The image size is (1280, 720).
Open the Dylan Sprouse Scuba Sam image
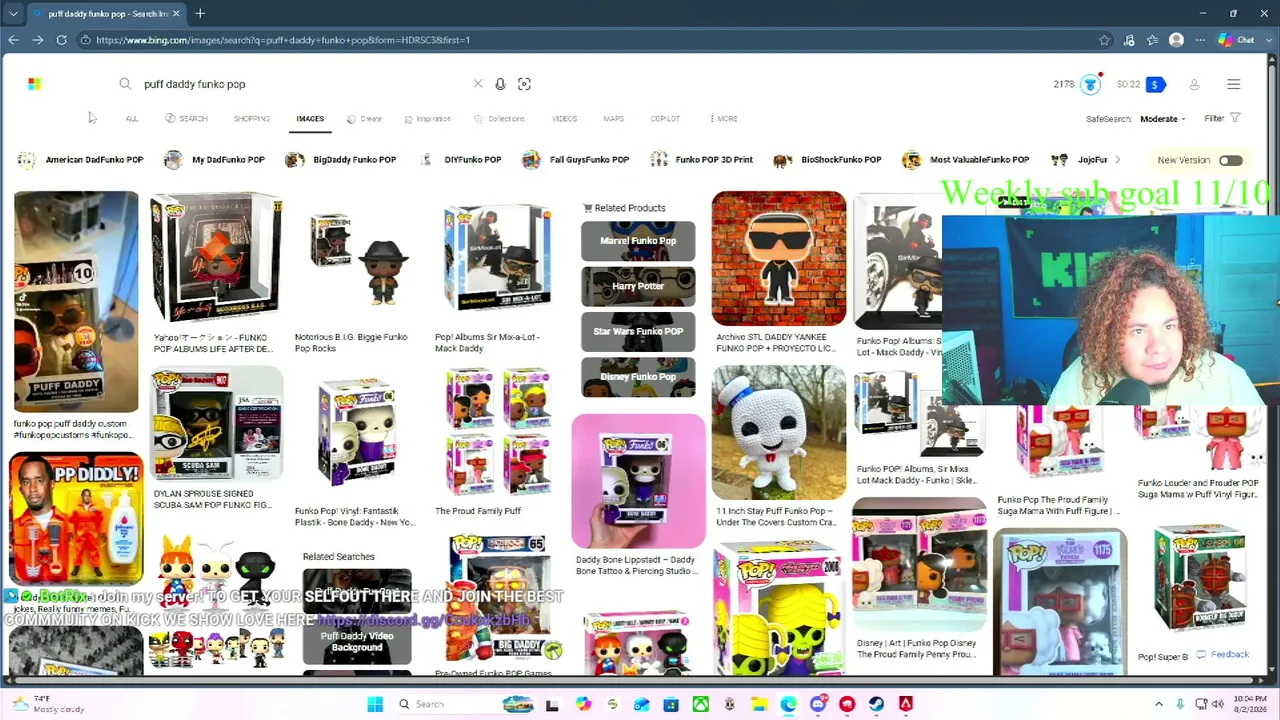217,424
